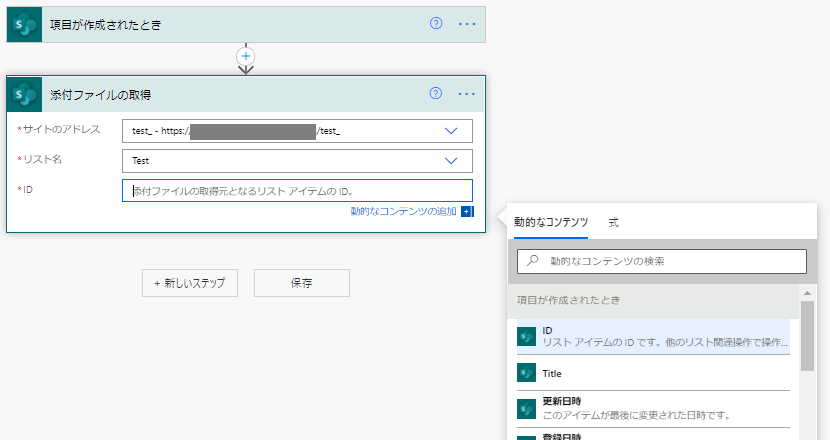Click the scroll up arrow in dynamic content list
The image size is (830, 440).
click(807, 293)
